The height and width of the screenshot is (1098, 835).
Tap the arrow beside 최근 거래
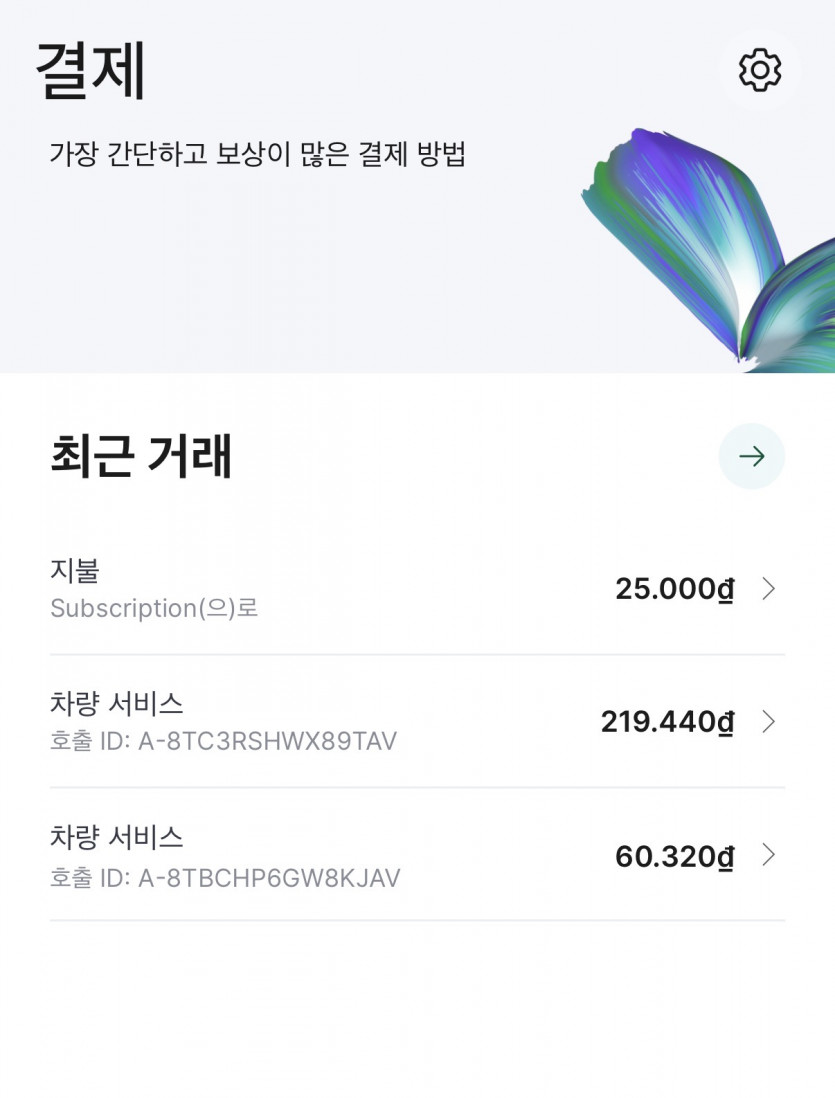751,456
